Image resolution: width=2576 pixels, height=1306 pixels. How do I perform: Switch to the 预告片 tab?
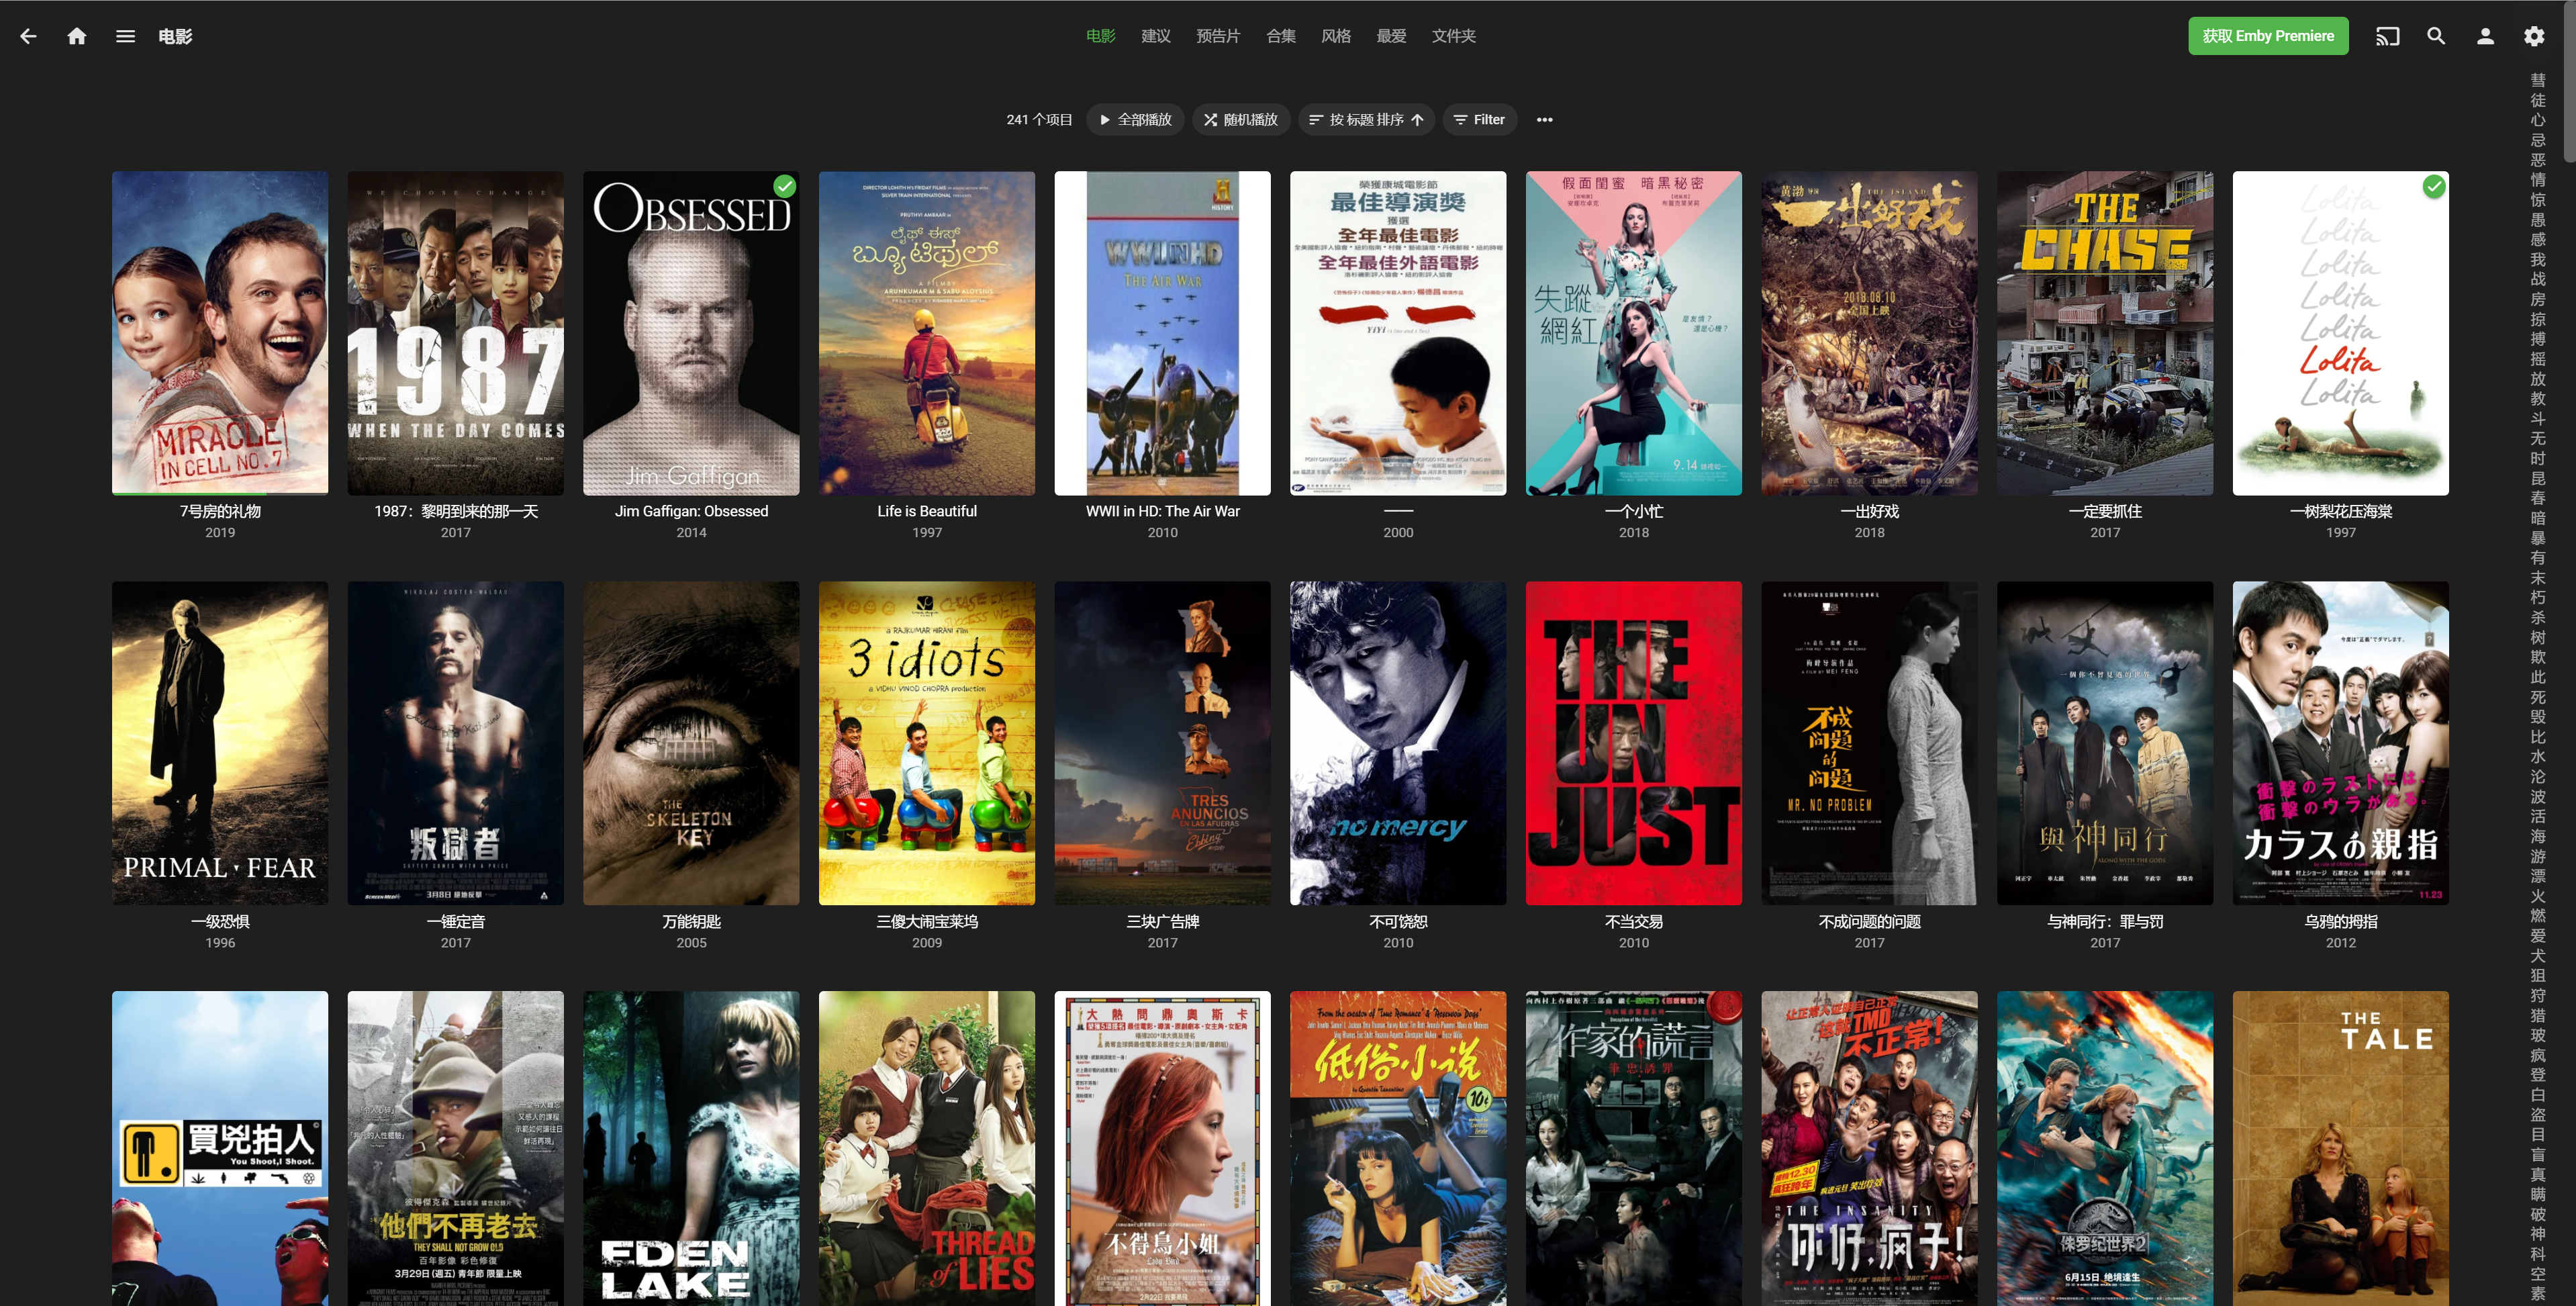1218,36
